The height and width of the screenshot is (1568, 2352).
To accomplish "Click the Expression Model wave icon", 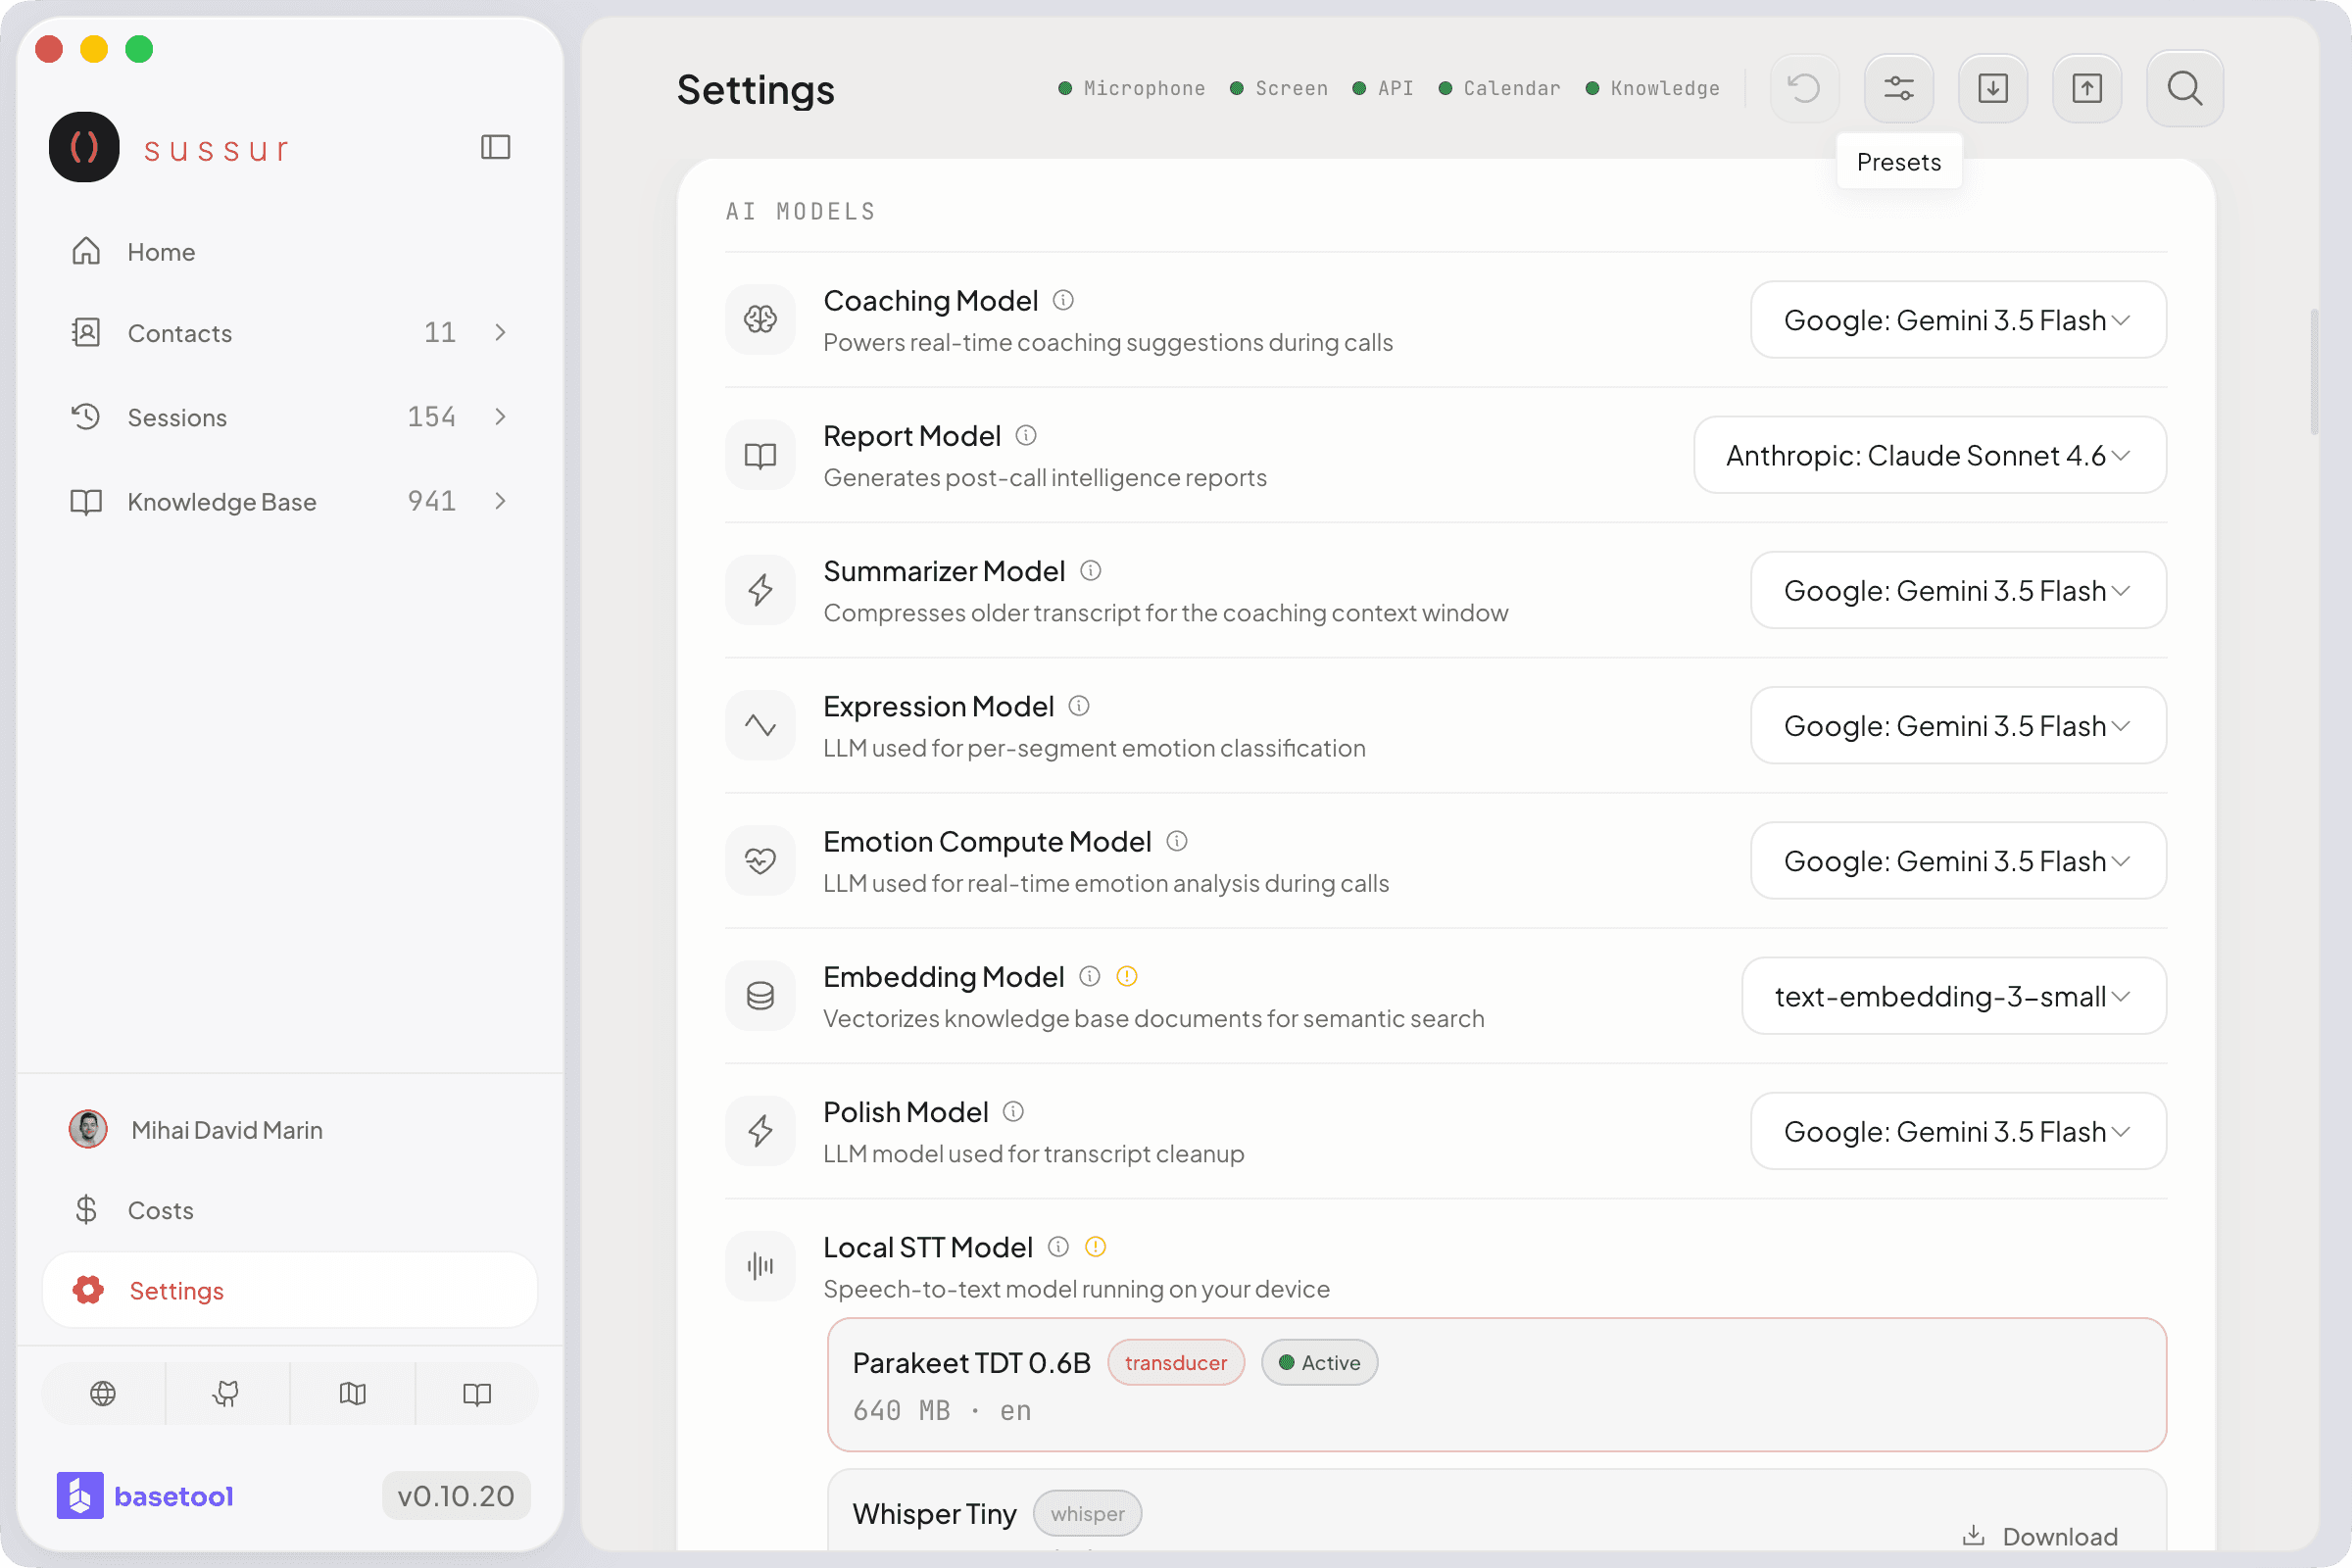I will tap(760, 725).
